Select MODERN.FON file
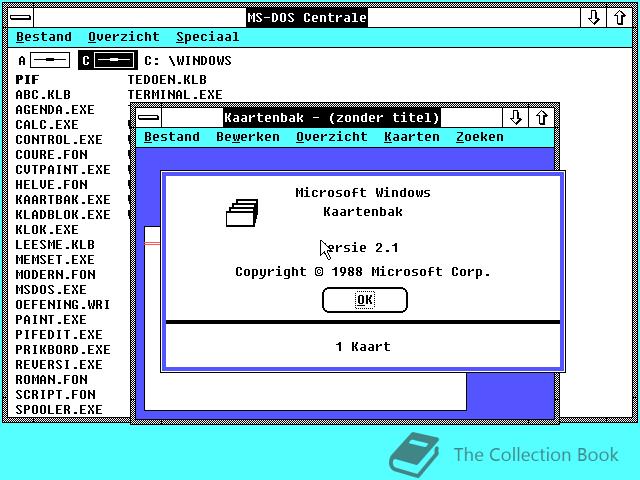Viewport: 640px width, 480px height. tap(56, 275)
